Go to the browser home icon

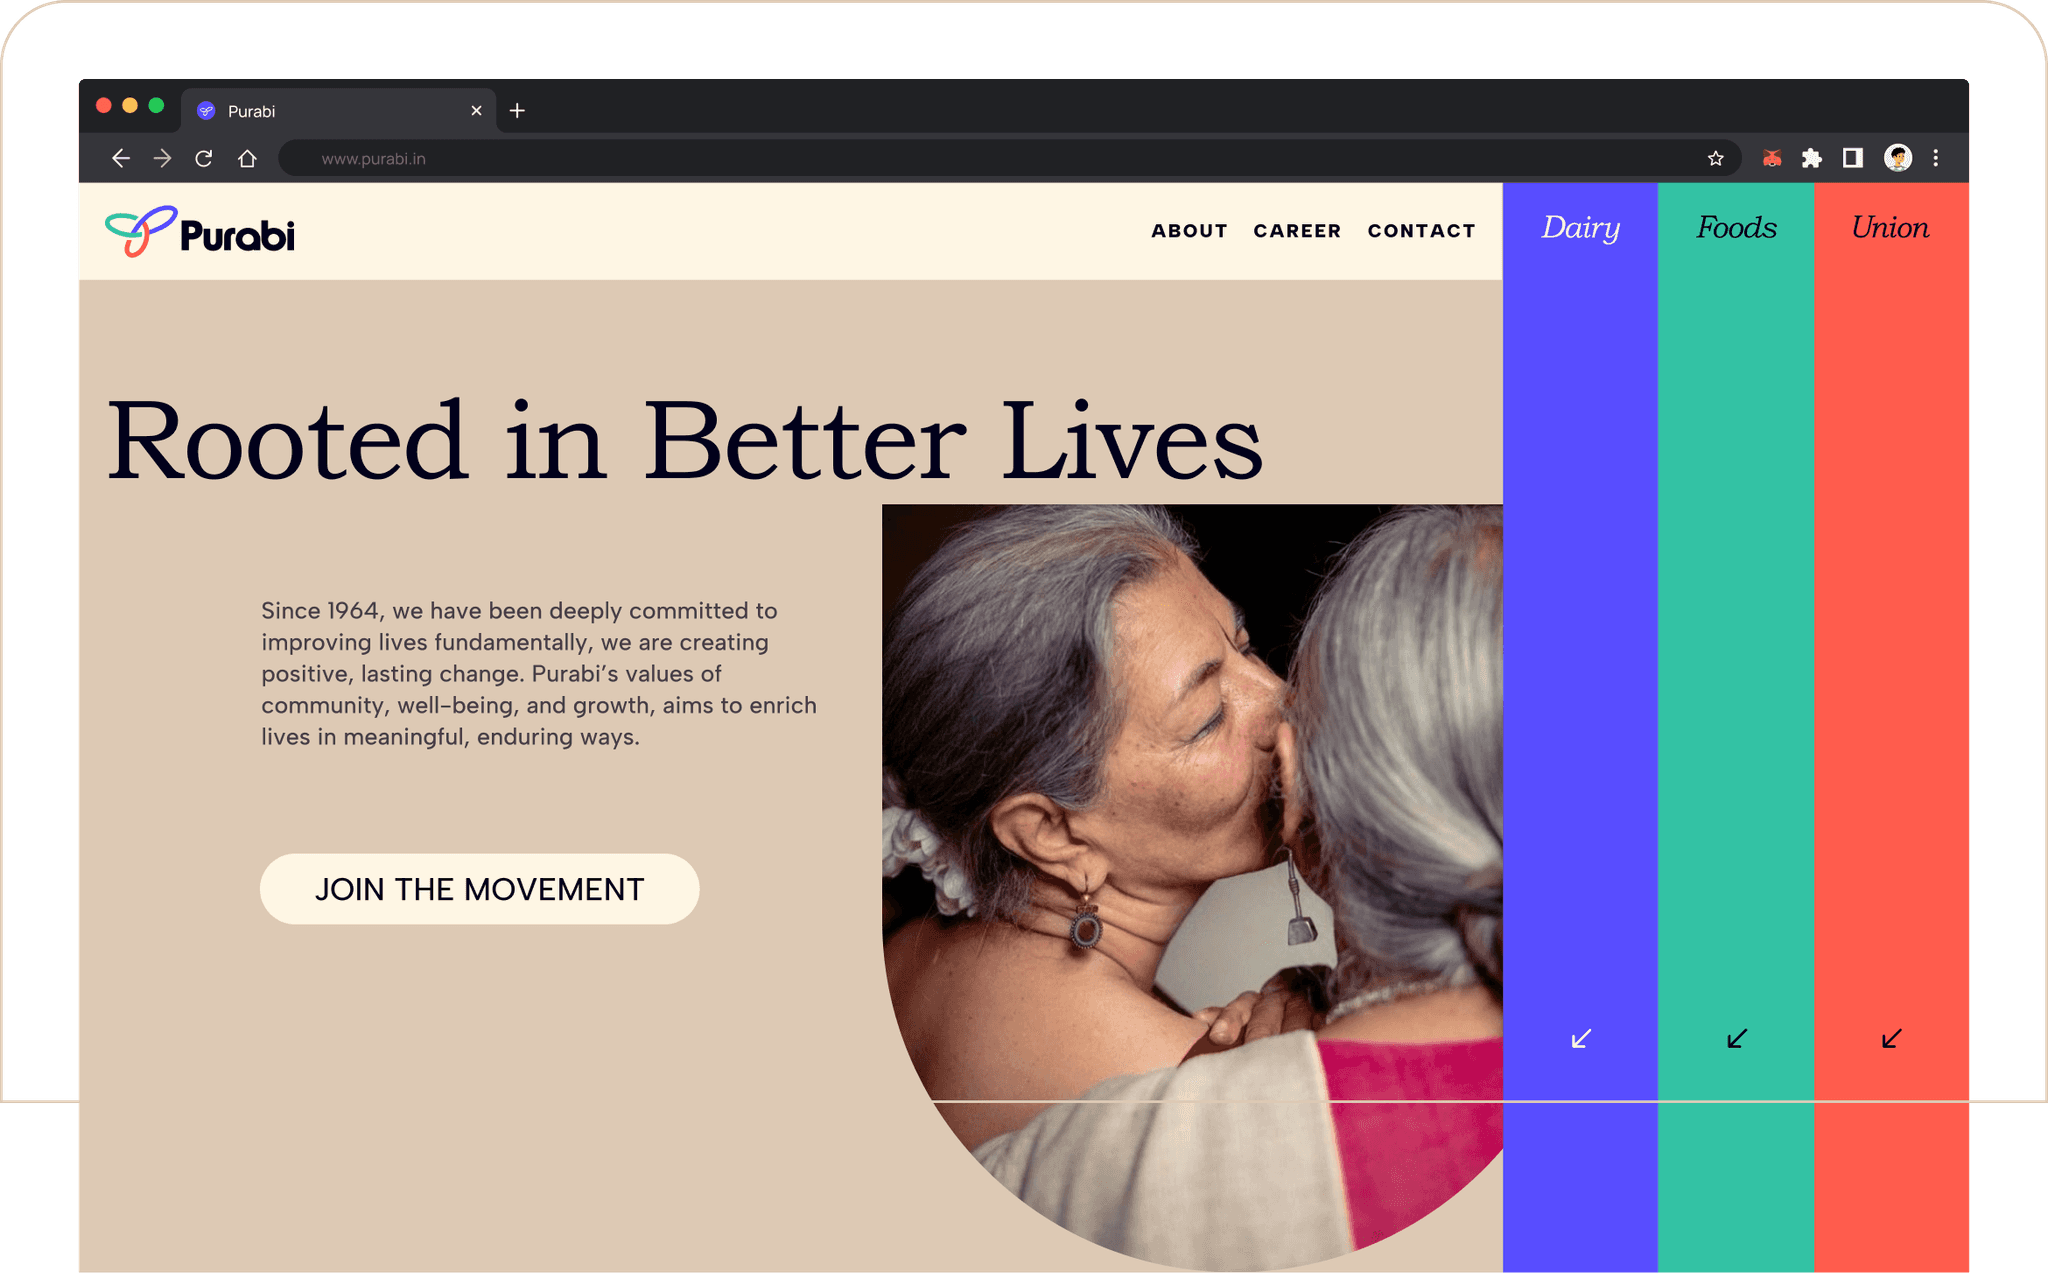point(247,158)
